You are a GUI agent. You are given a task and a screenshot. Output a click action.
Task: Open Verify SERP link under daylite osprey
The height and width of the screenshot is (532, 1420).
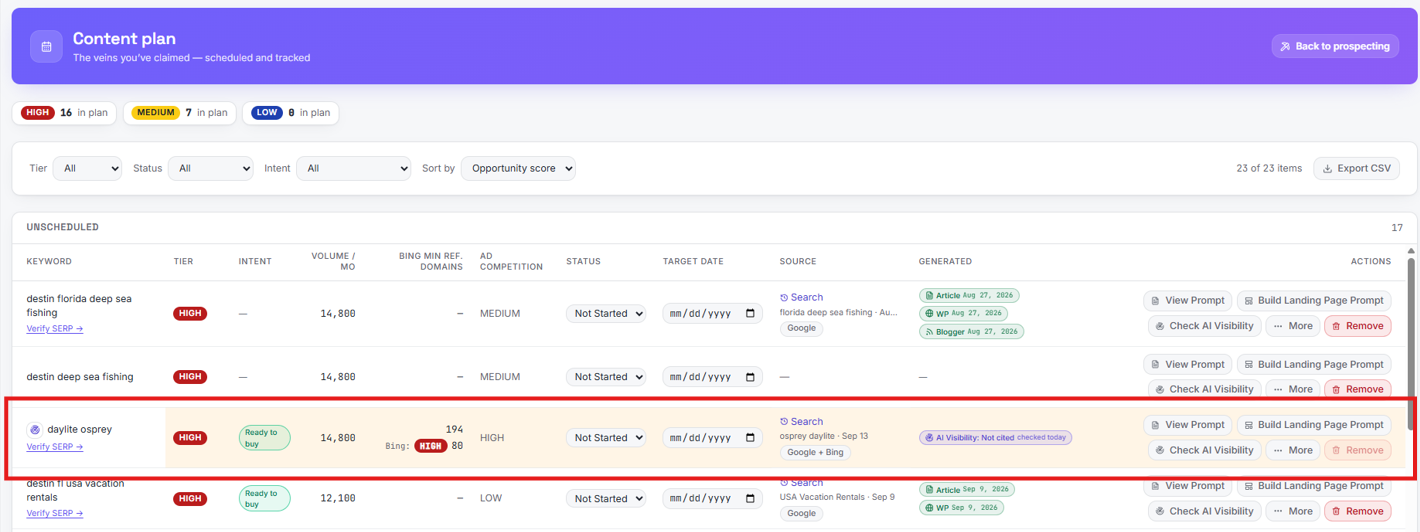tap(55, 447)
